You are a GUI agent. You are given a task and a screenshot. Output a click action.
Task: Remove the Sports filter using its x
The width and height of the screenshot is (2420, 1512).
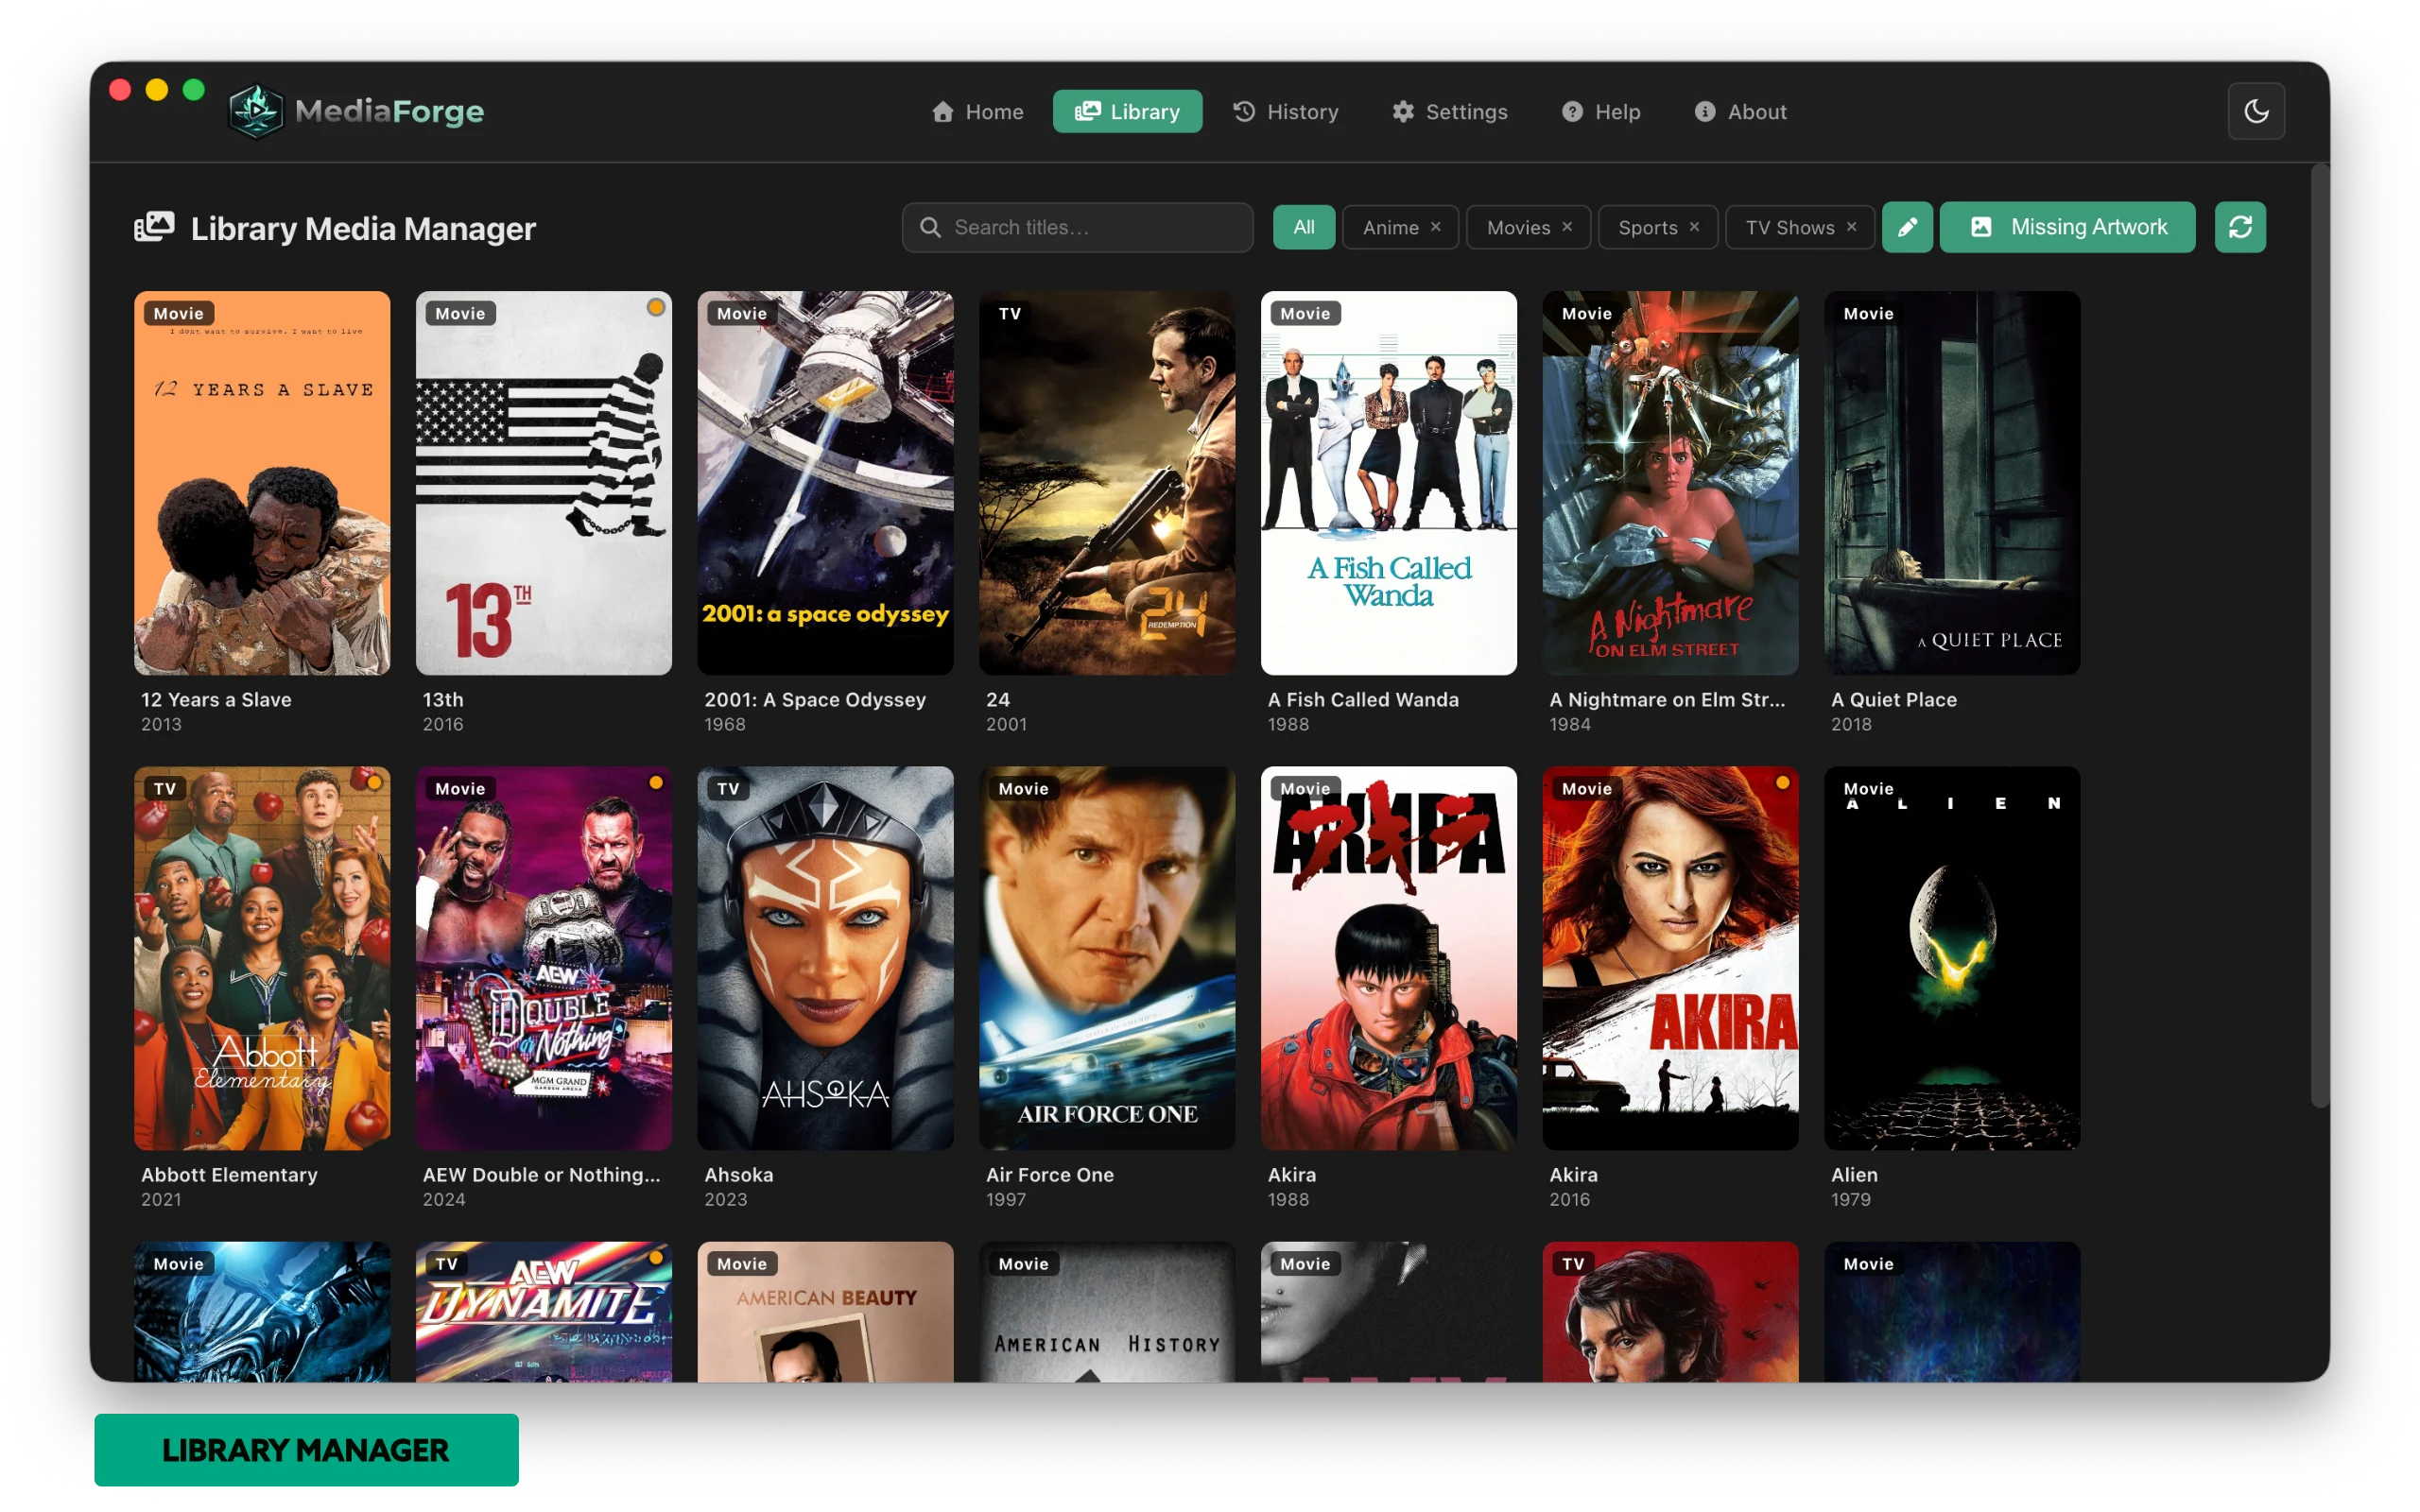(x=1694, y=227)
